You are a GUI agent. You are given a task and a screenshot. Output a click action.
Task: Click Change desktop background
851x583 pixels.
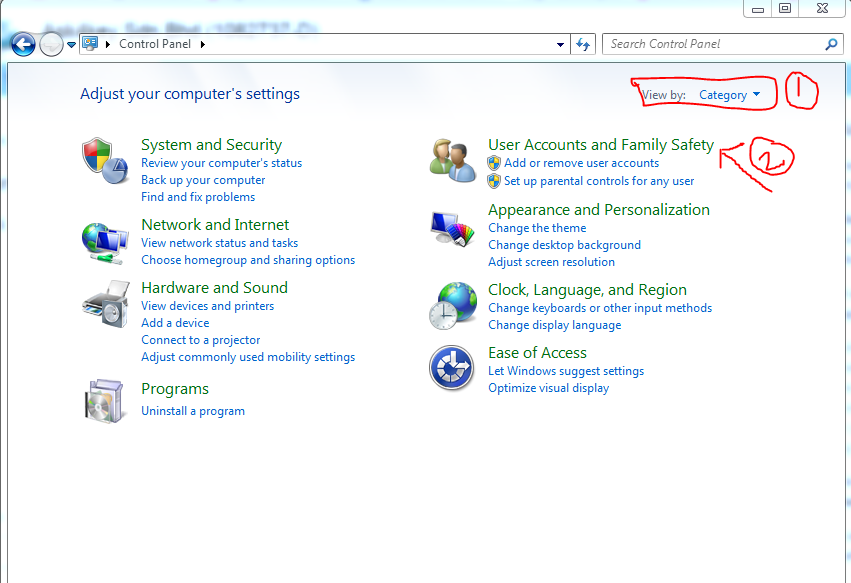tap(564, 245)
